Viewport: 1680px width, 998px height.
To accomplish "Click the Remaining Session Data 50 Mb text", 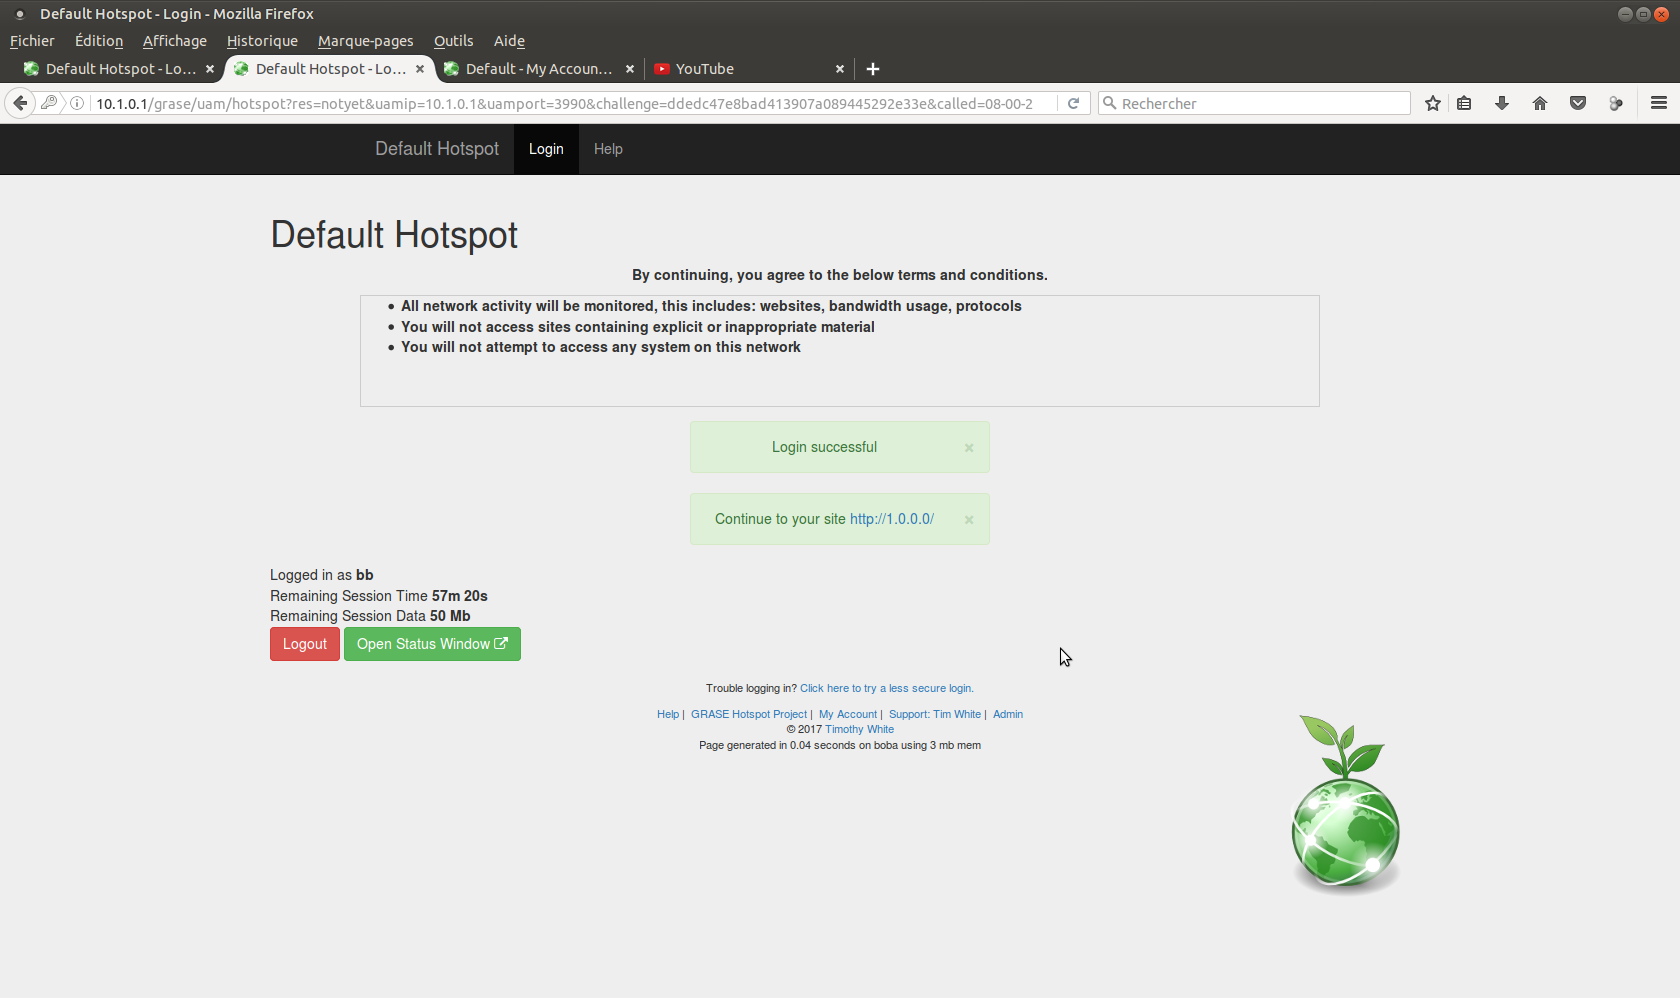I will tap(370, 616).
